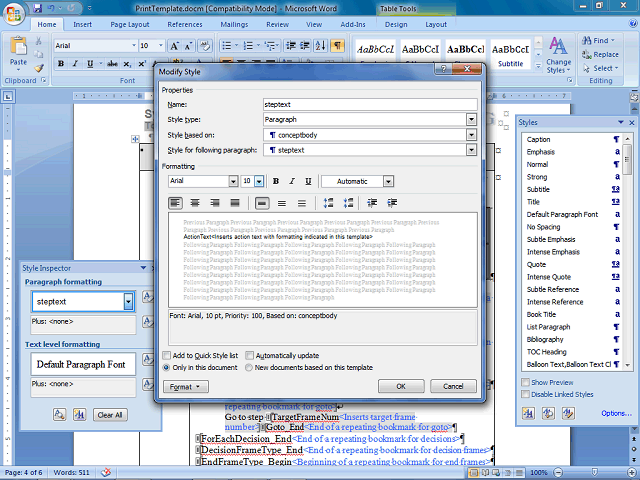Screen dimensions: 640x480
Task: Click Italic in Modify Style dialog
Action: (292, 181)
